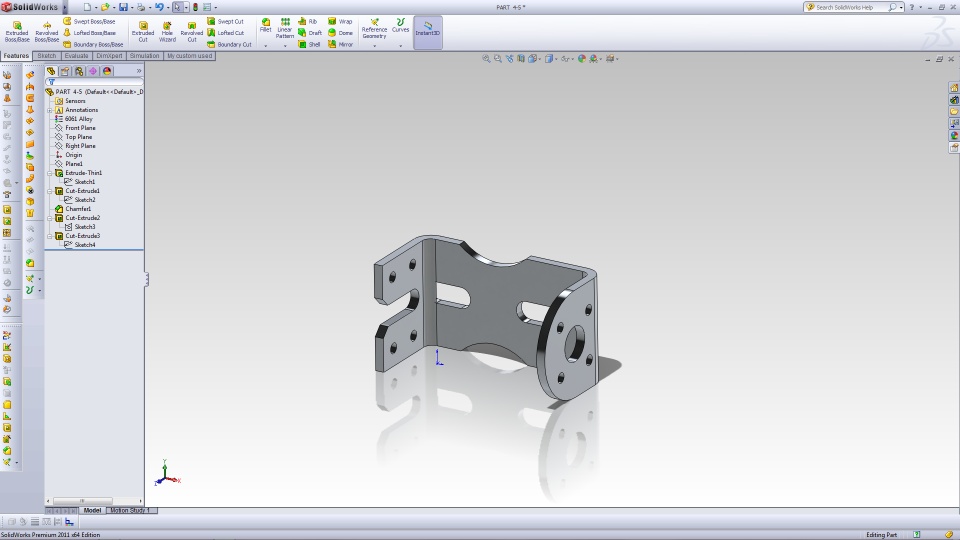960x540 pixels.
Task: Expand the SolidWorks menu arrow
Action: click(x=64, y=7)
